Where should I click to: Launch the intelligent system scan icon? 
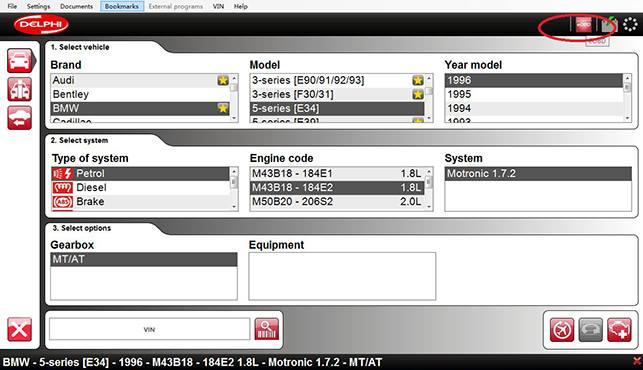click(x=619, y=329)
